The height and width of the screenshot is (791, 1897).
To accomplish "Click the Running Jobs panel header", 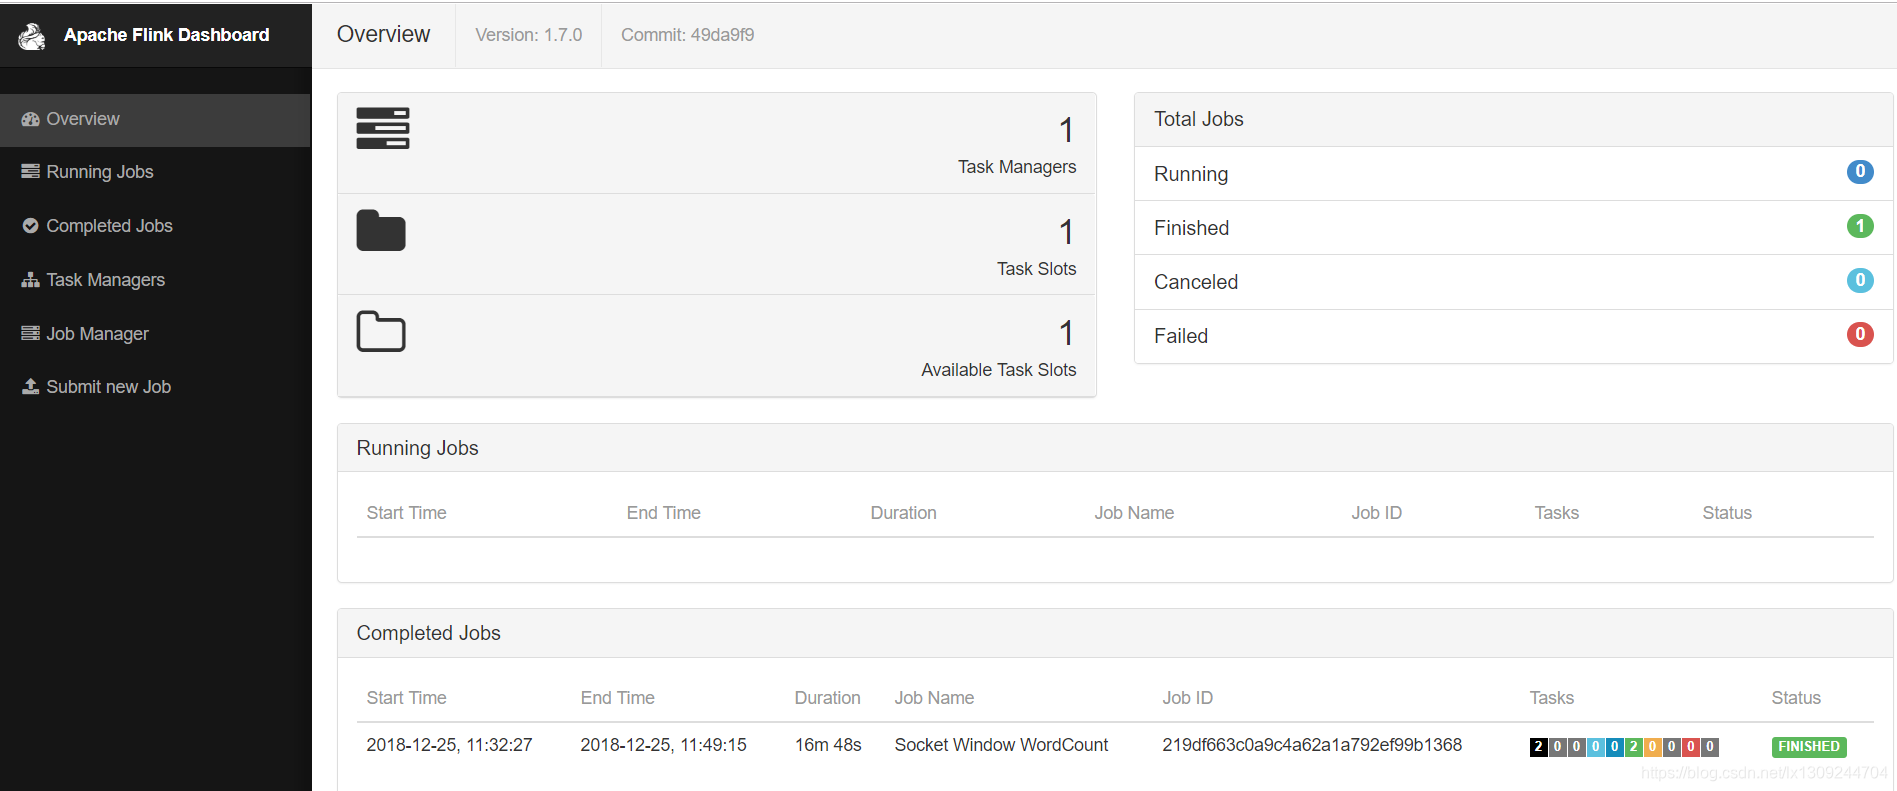I will [x=1115, y=448].
